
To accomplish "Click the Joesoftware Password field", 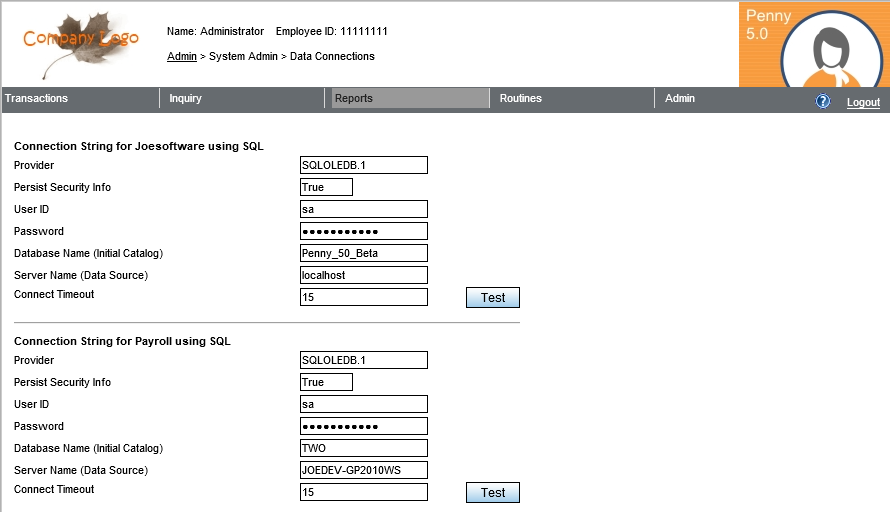I will [x=364, y=231].
